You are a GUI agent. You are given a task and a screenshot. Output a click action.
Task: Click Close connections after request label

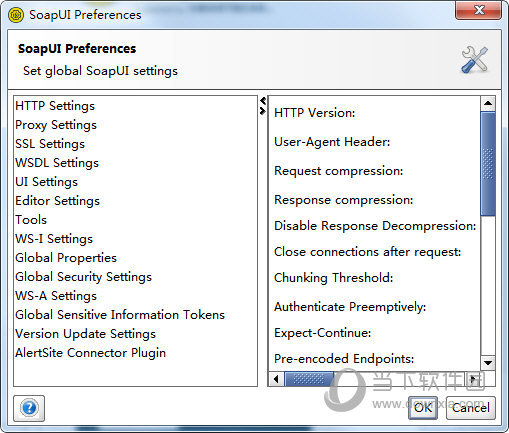[367, 252]
